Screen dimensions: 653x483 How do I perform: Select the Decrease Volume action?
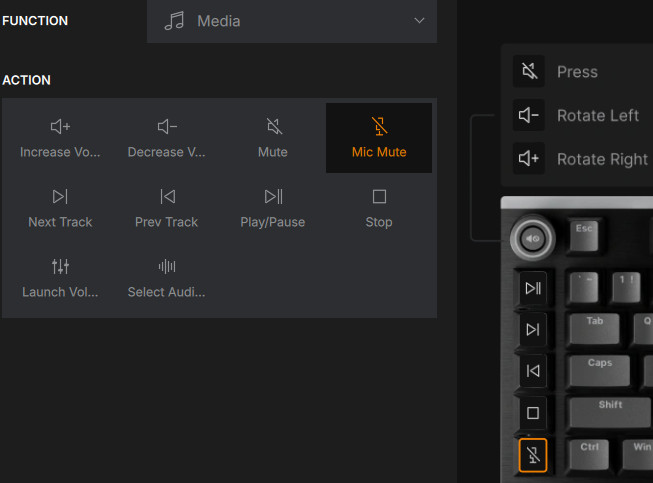coord(167,138)
